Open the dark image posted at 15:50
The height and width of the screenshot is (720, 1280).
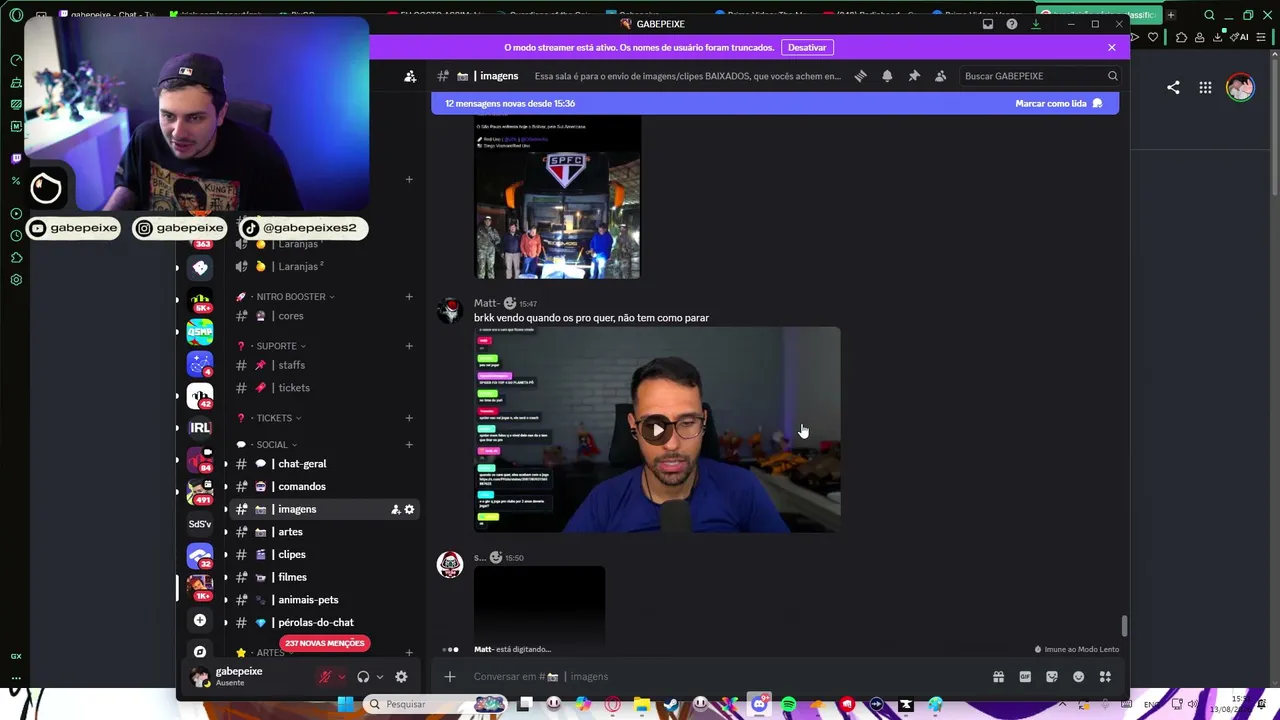point(540,605)
